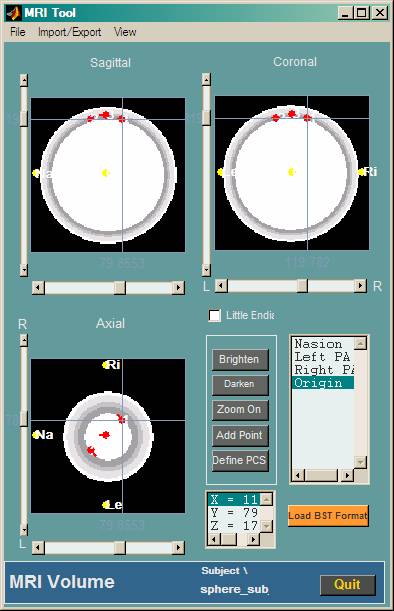Enable the Little Endian checkbox
The height and width of the screenshot is (611, 394).
214,315
